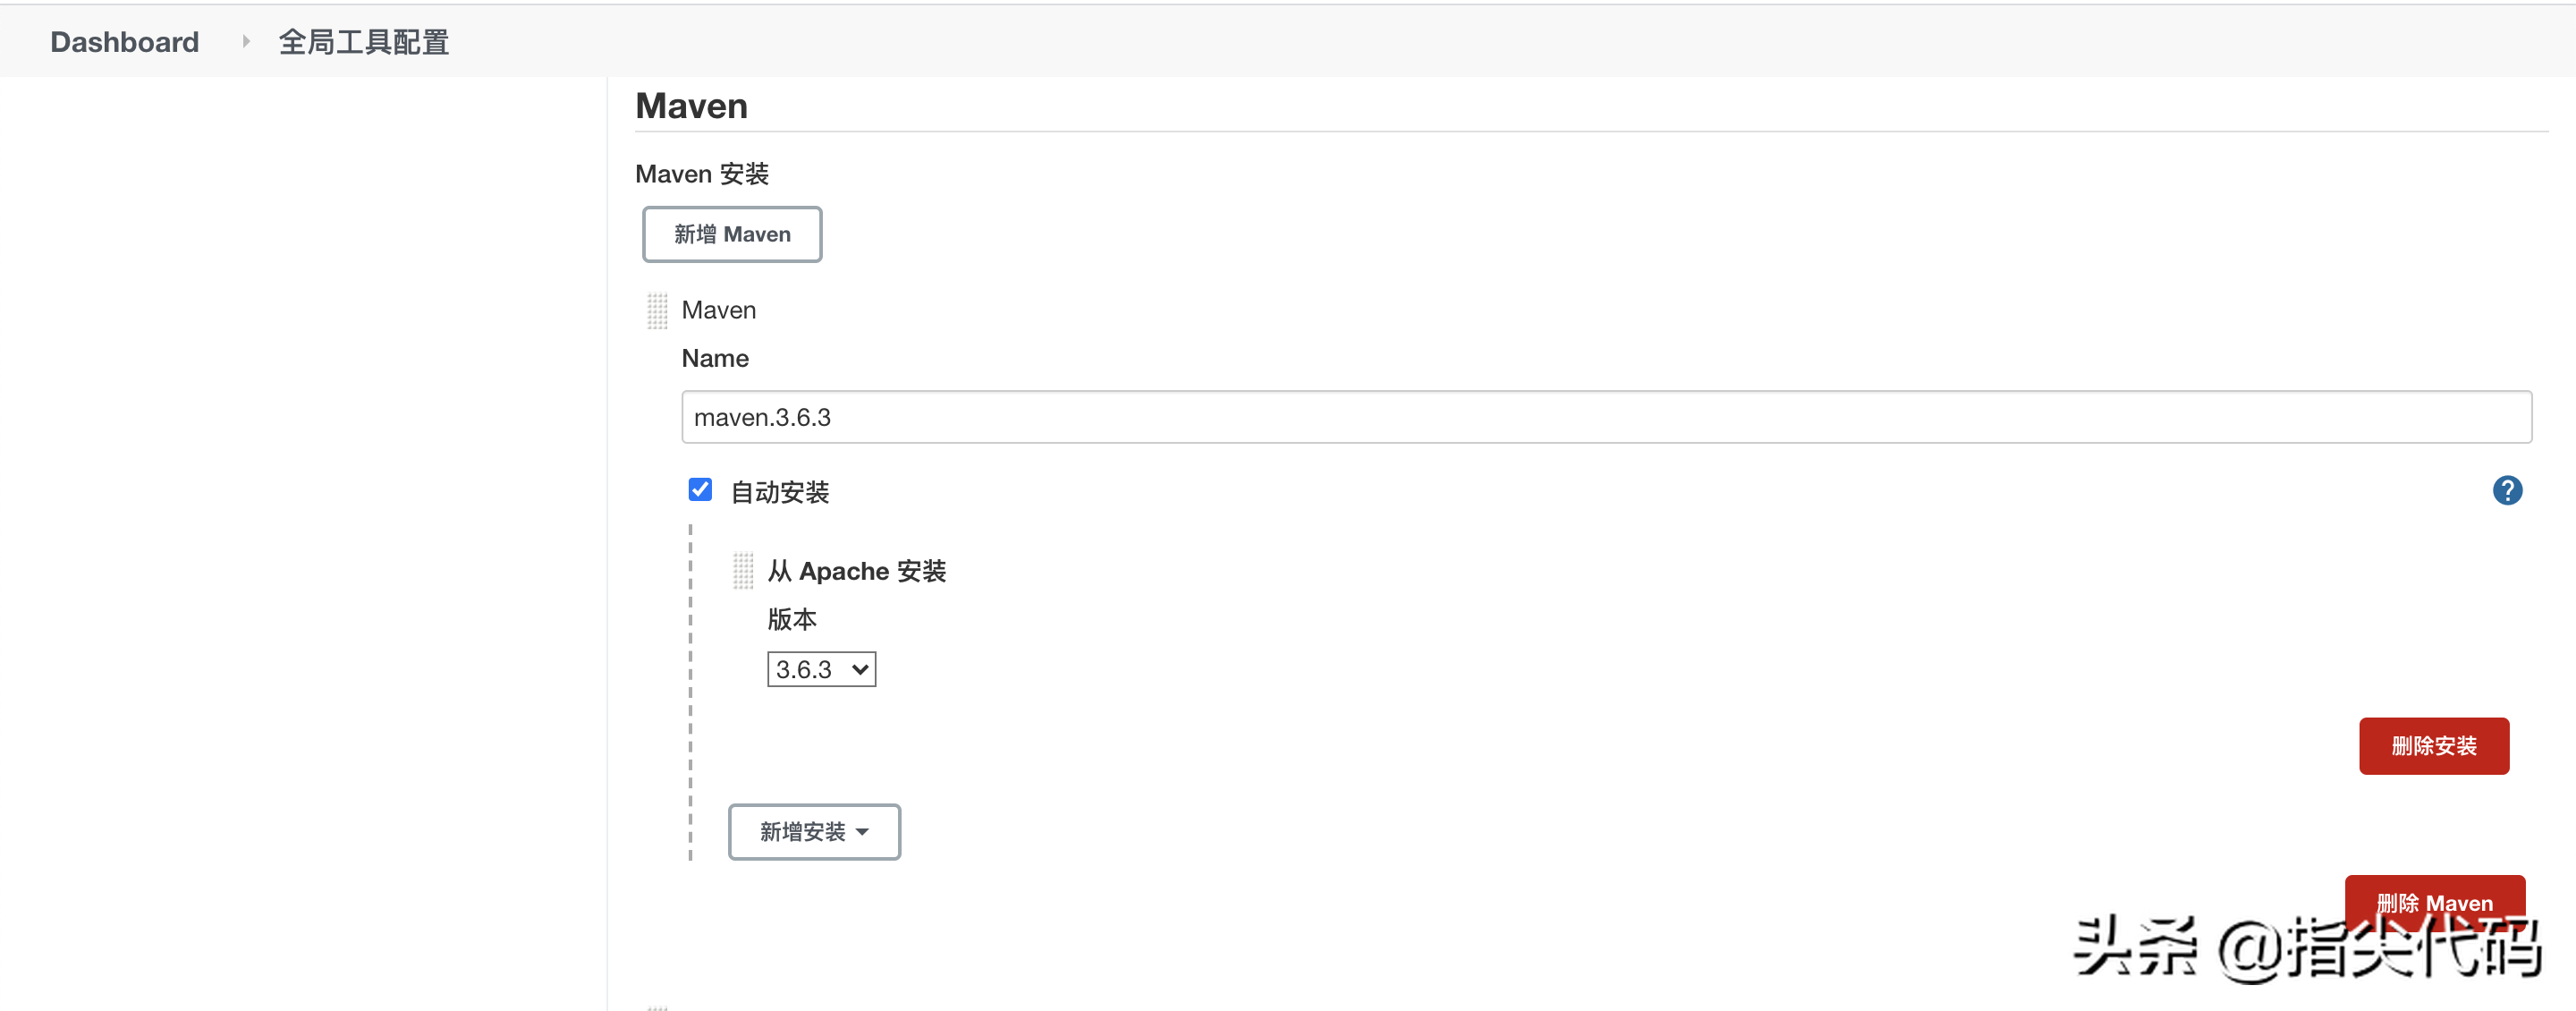The image size is (2576, 1011).
Task: Click the bold Maven section heading
Action: pyautogui.click(x=691, y=106)
